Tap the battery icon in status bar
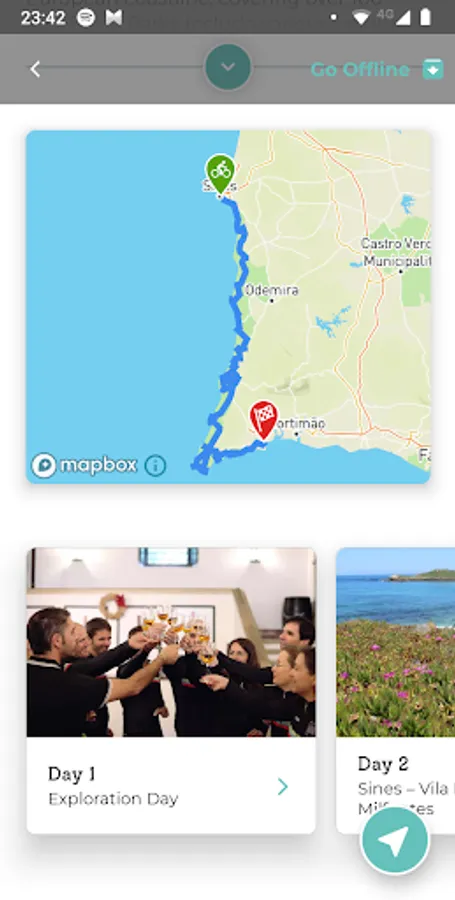455x900 pixels. coord(425,18)
